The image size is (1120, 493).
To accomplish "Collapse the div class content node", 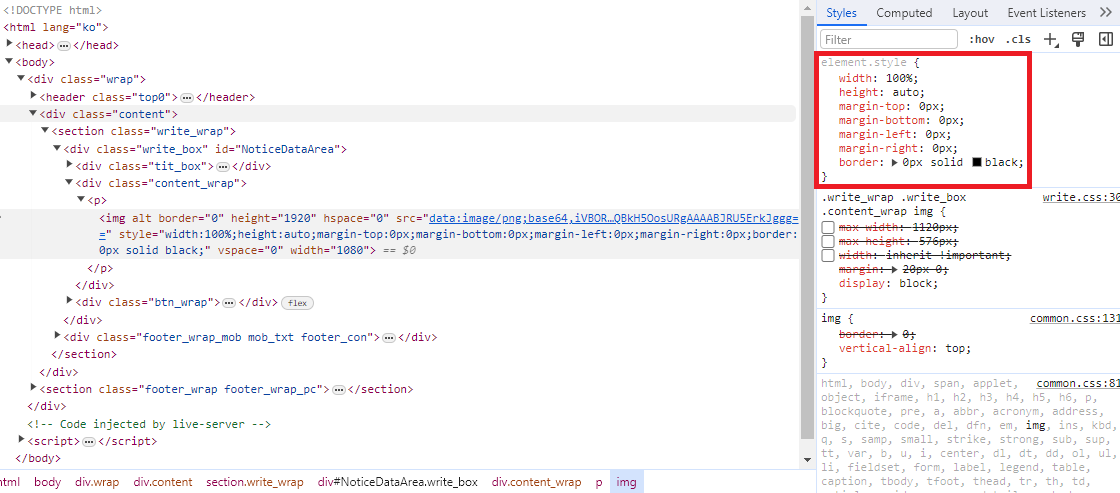I will pos(33,114).
